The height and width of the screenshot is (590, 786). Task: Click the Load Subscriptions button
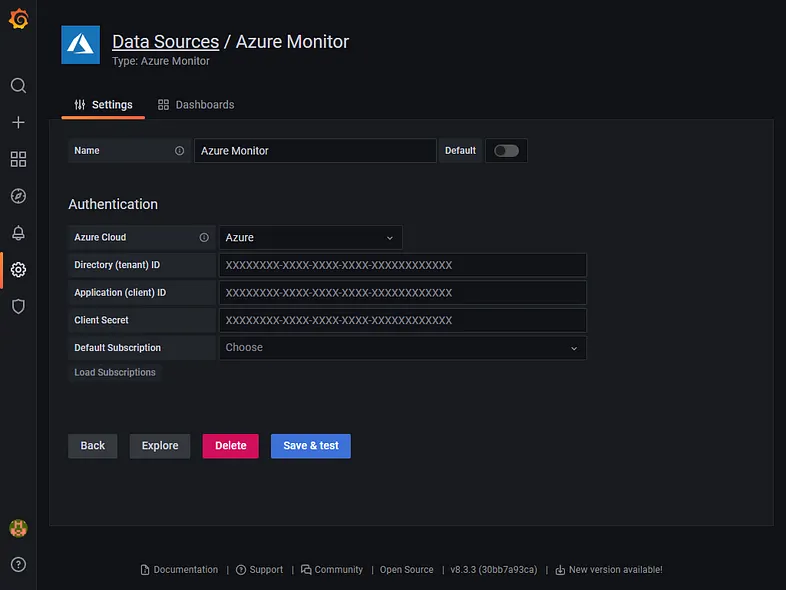click(x=115, y=372)
